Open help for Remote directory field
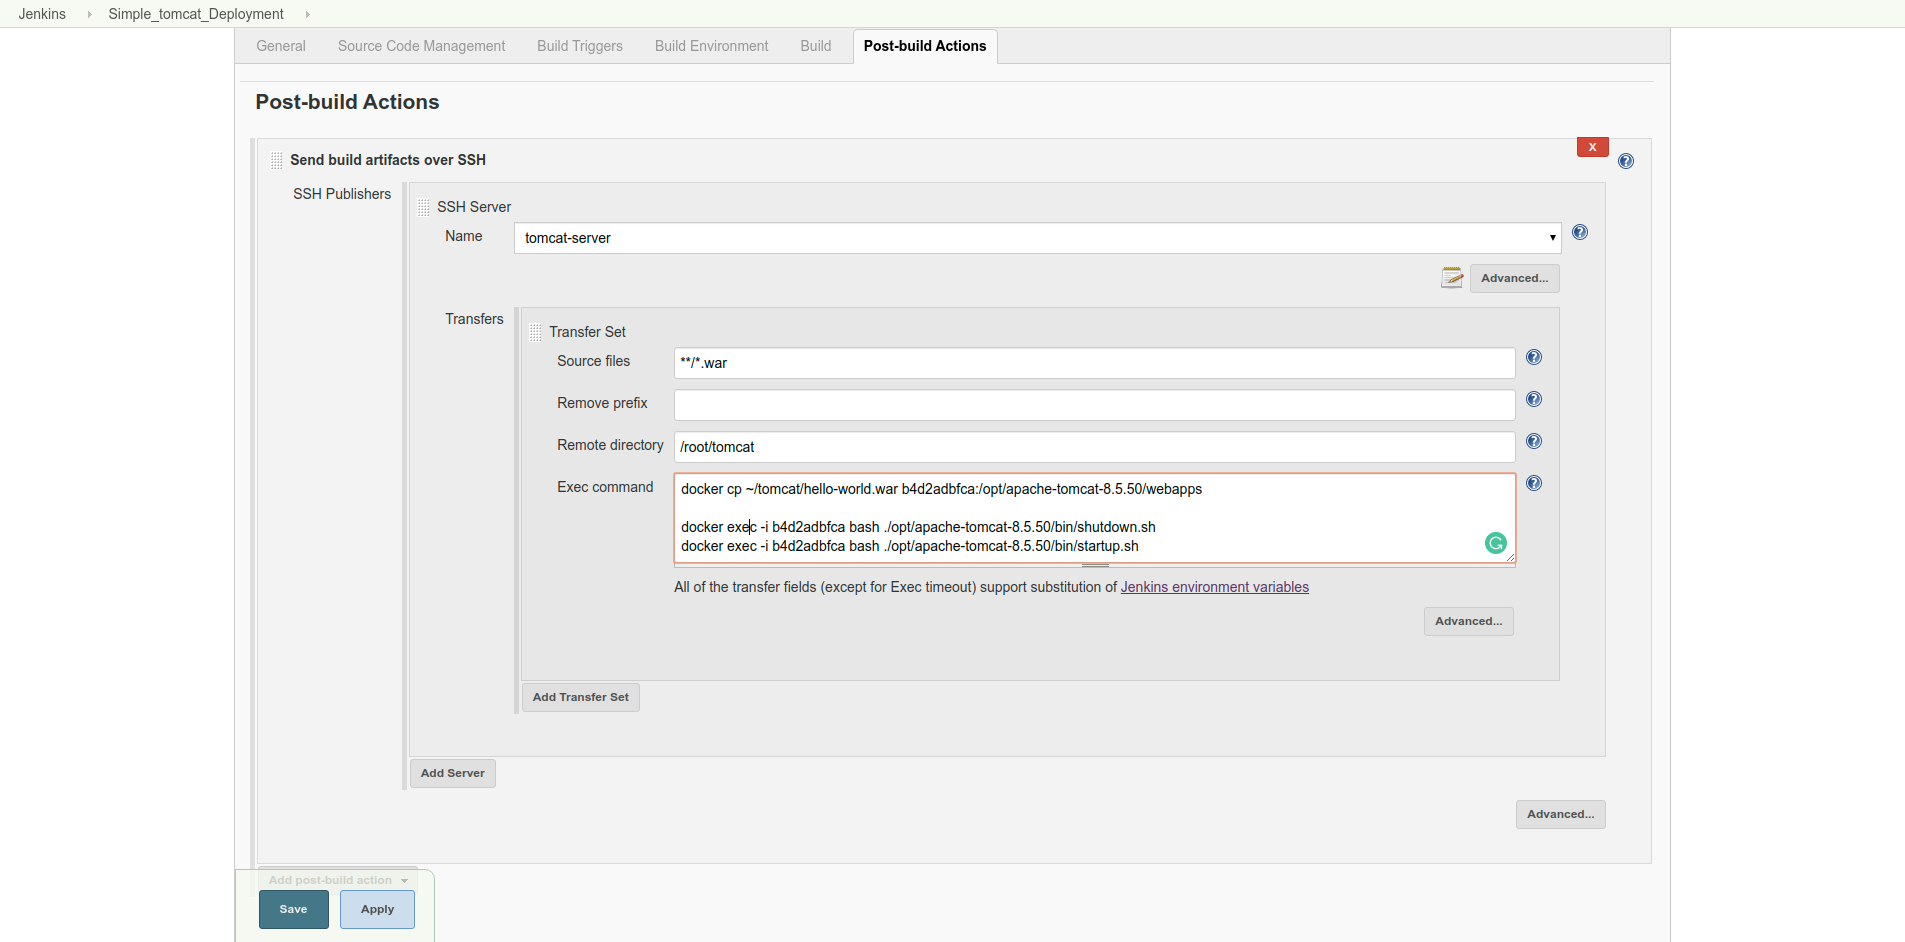 1533,442
